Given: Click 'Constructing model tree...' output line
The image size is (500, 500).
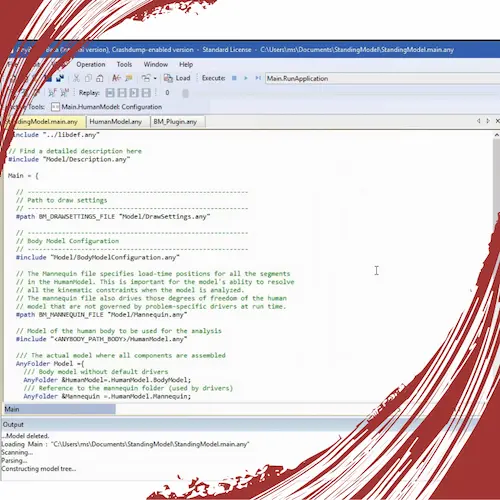Looking at the screenshot, I should [x=39, y=469].
